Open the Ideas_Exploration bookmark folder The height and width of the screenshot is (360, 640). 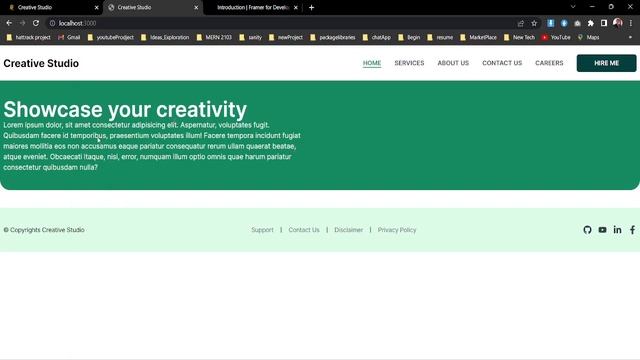click(x=165, y=37)
